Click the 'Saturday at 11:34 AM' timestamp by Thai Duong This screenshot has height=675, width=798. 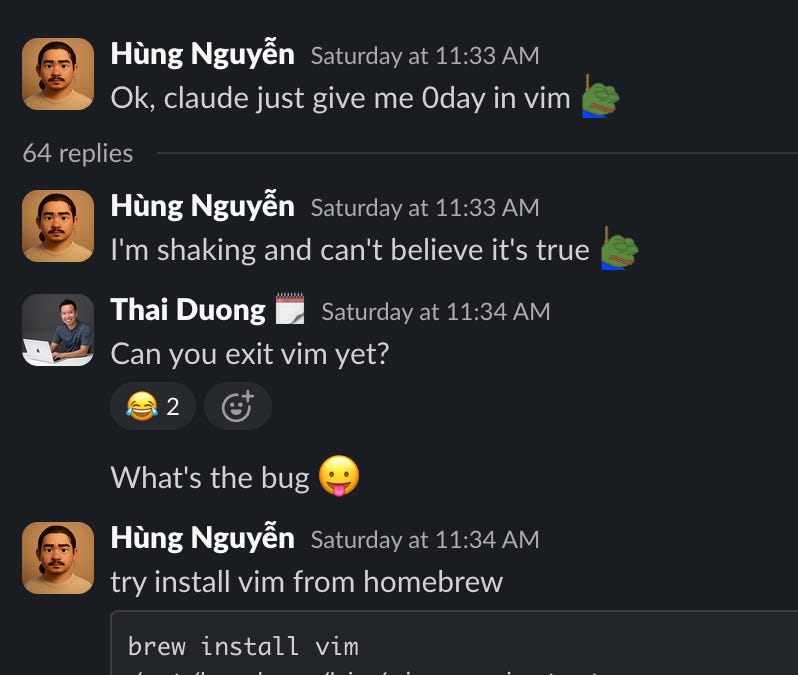(436, 312)
